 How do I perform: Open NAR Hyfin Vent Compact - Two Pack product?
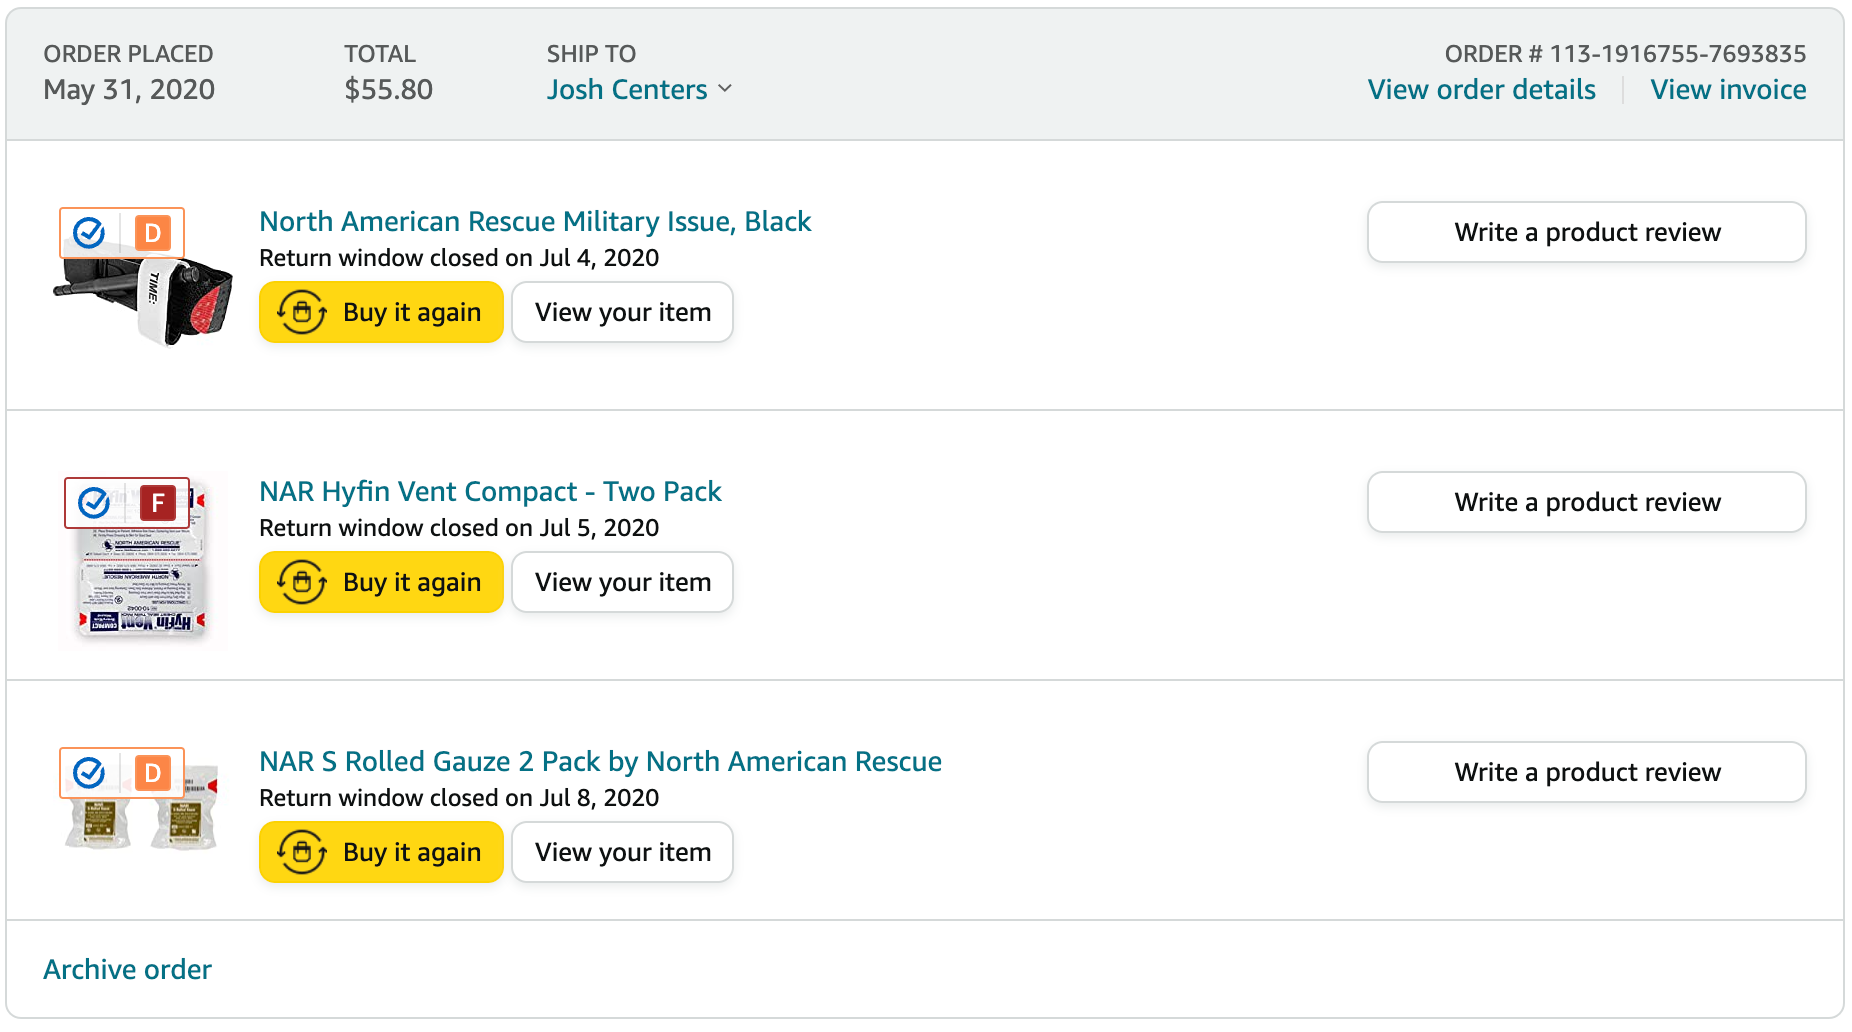click(x=490, y=491)
